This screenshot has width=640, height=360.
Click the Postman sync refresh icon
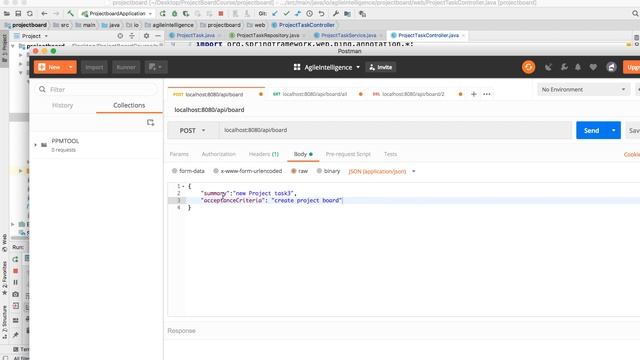click(x=528, y=67)
